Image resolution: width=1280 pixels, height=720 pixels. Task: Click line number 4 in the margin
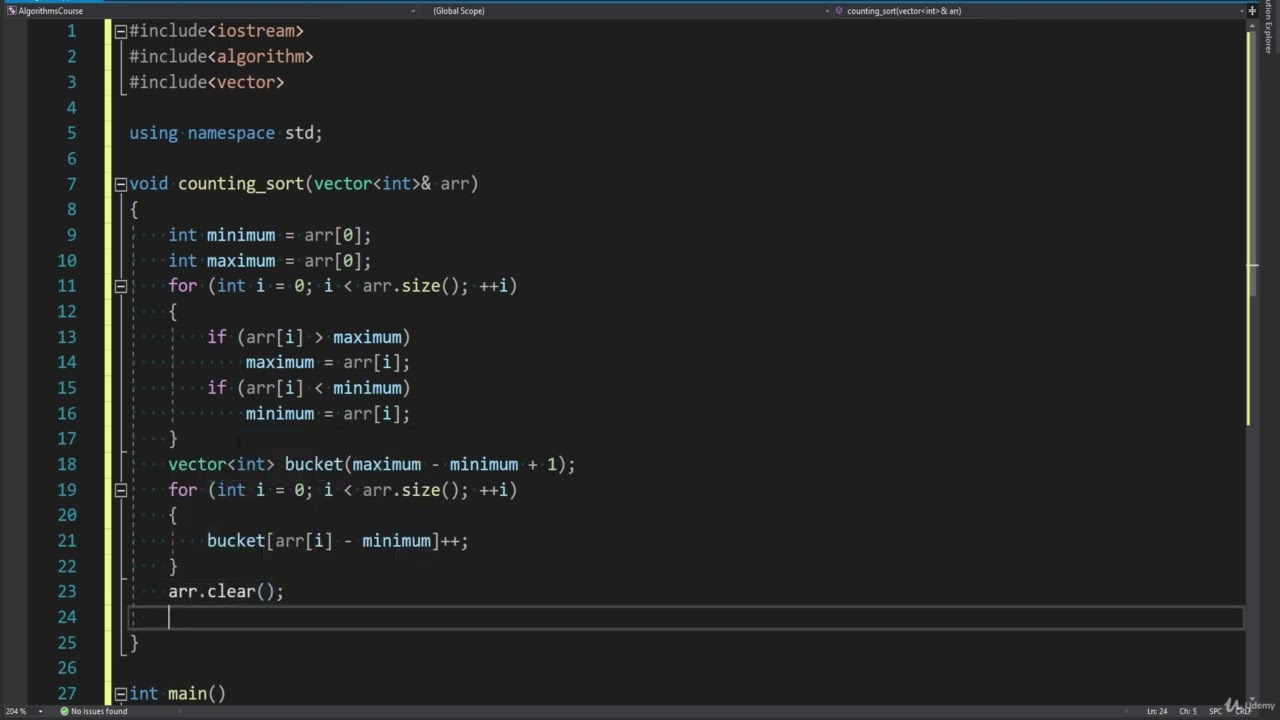pos(71,108)
